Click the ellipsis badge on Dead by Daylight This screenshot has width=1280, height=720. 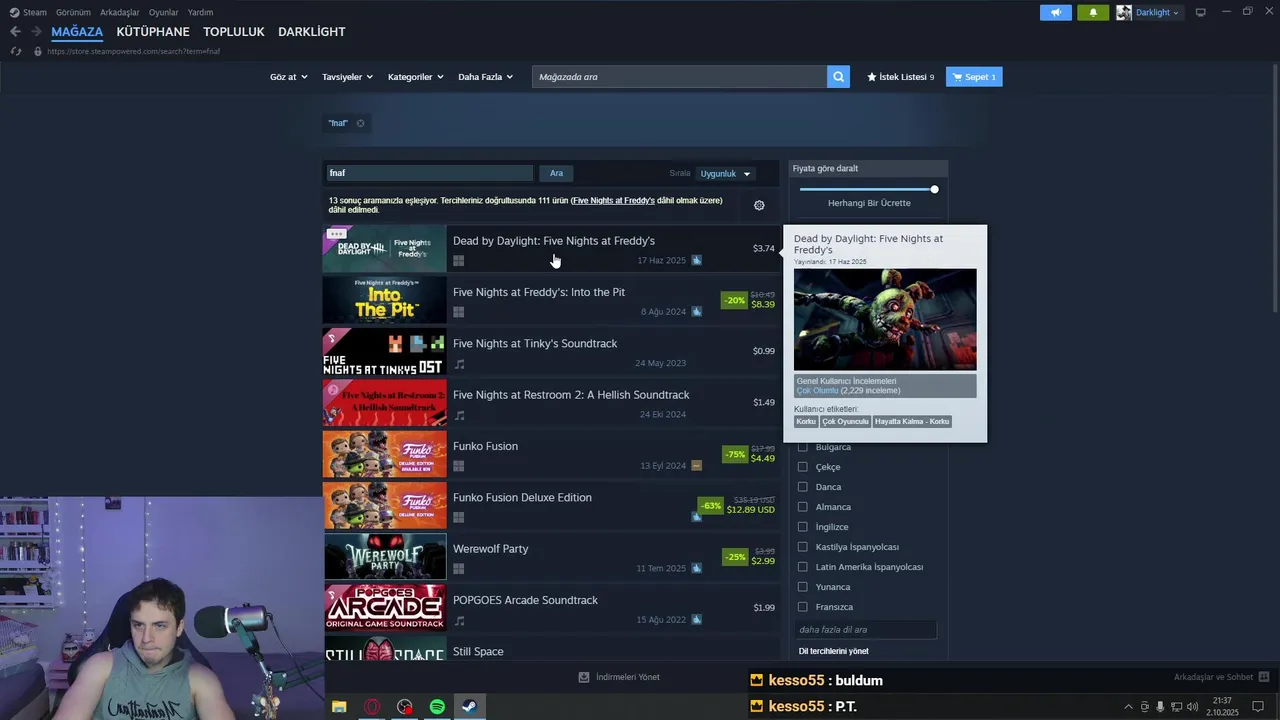tap(336, 234)
